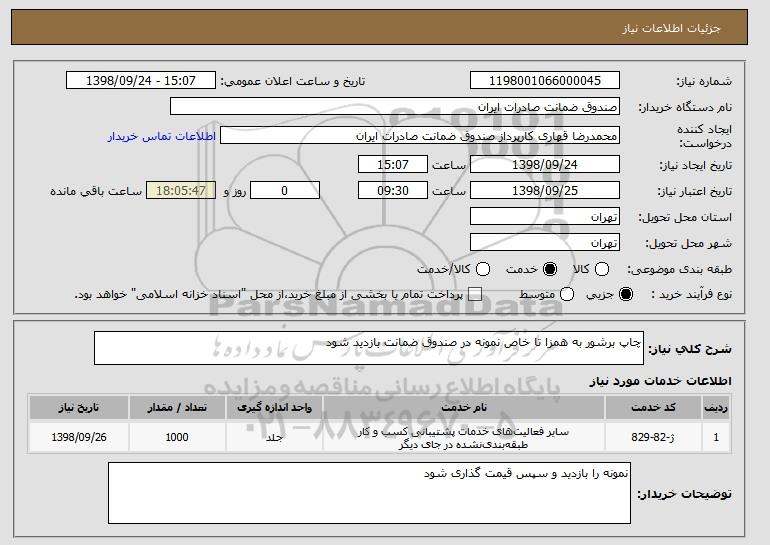
Task: Click service code cell ژ-82-829
Action: pyautogui.click(x=653, y=437)
